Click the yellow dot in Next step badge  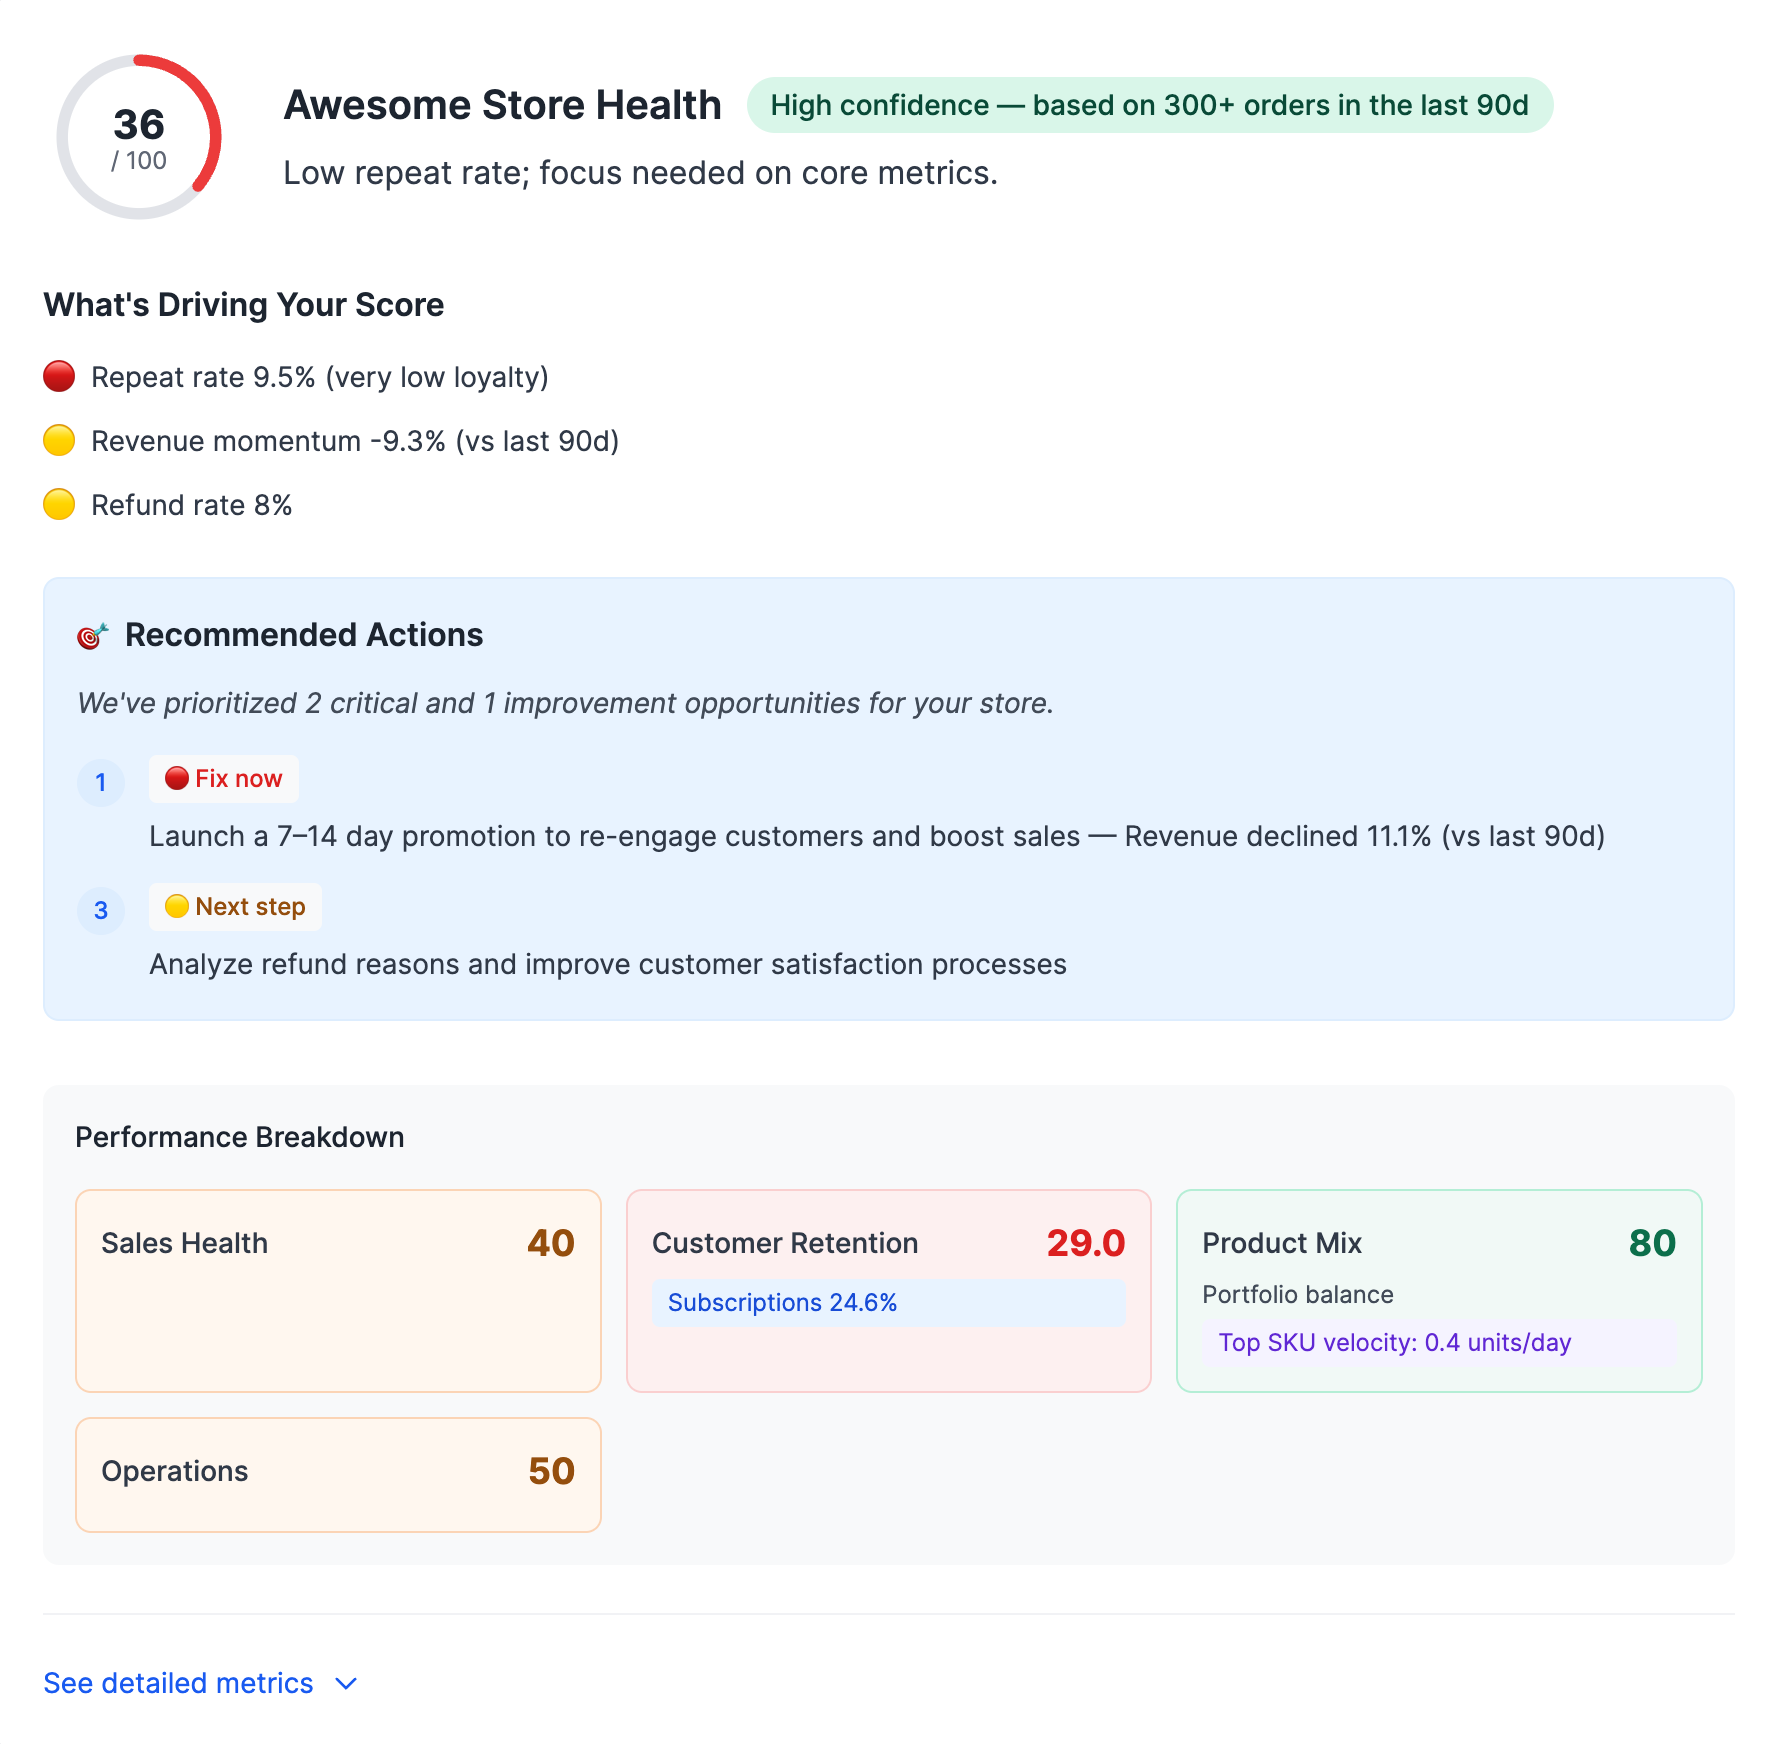pyautogui.click(x=177, y=907)
